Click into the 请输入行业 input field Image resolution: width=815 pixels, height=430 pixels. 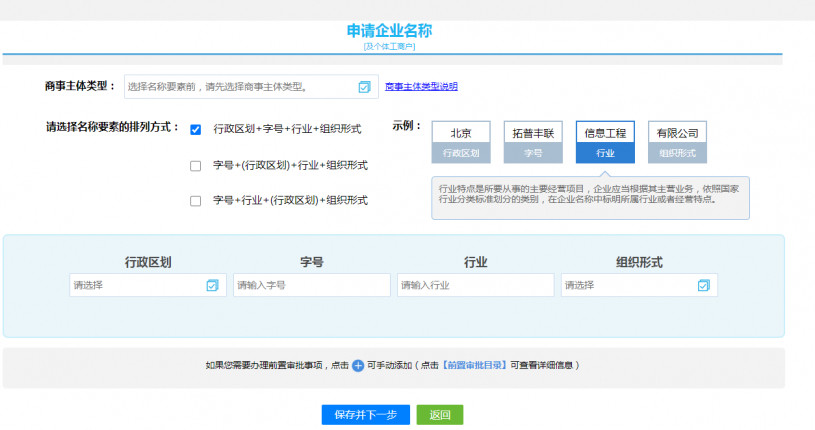tap(475, 285)
